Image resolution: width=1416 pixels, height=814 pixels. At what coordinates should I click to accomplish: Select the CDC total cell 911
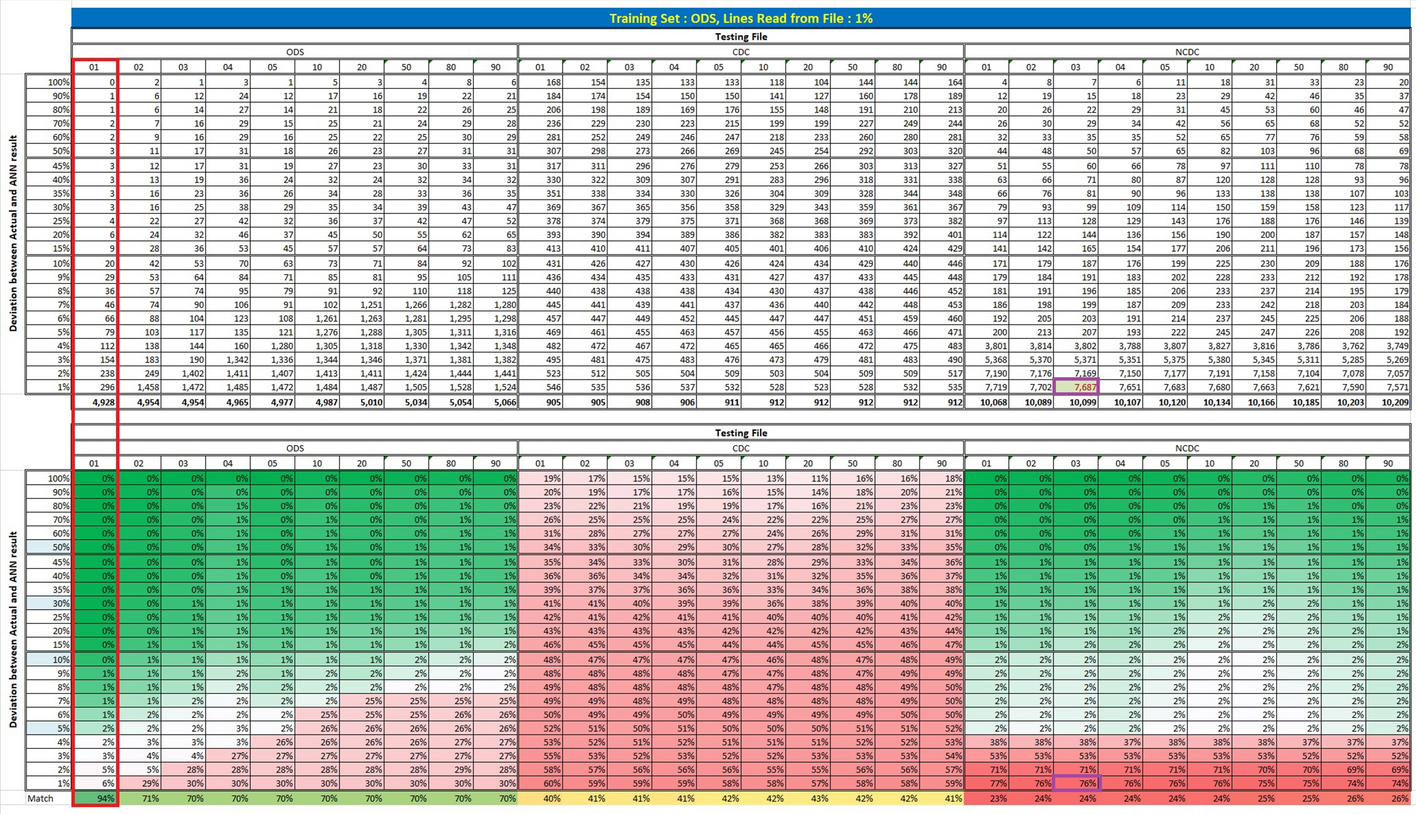[x=719, y=404]
